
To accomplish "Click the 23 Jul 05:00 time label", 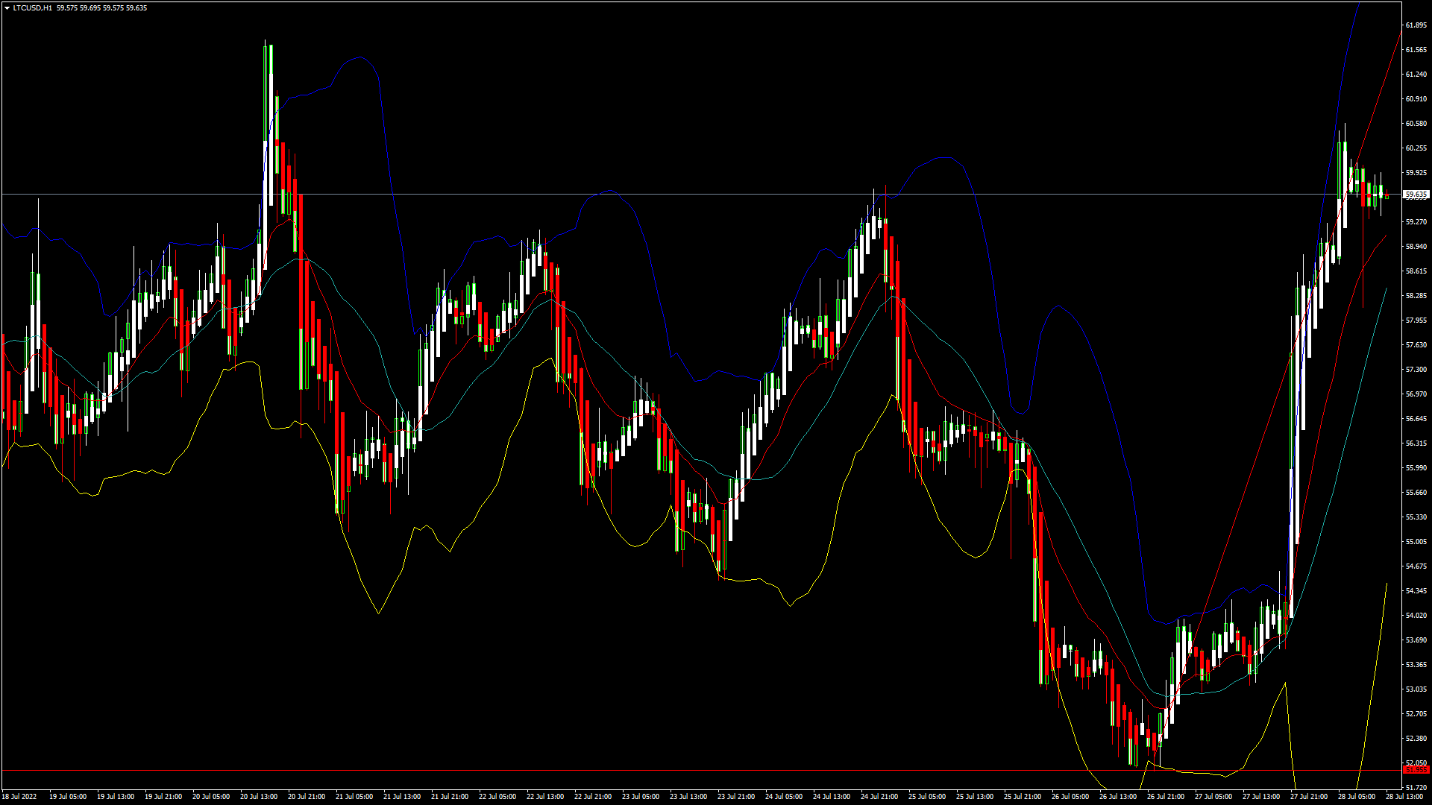I will click(x=641, y=797).
